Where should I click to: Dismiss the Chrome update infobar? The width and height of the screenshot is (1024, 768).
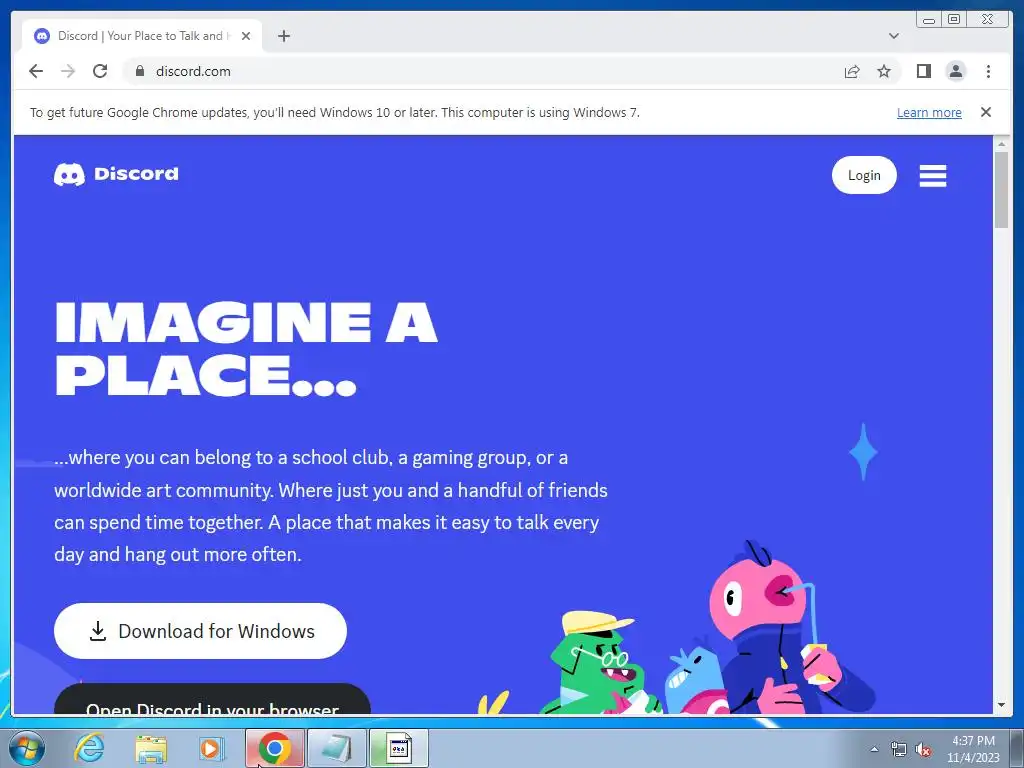point(985,112)
